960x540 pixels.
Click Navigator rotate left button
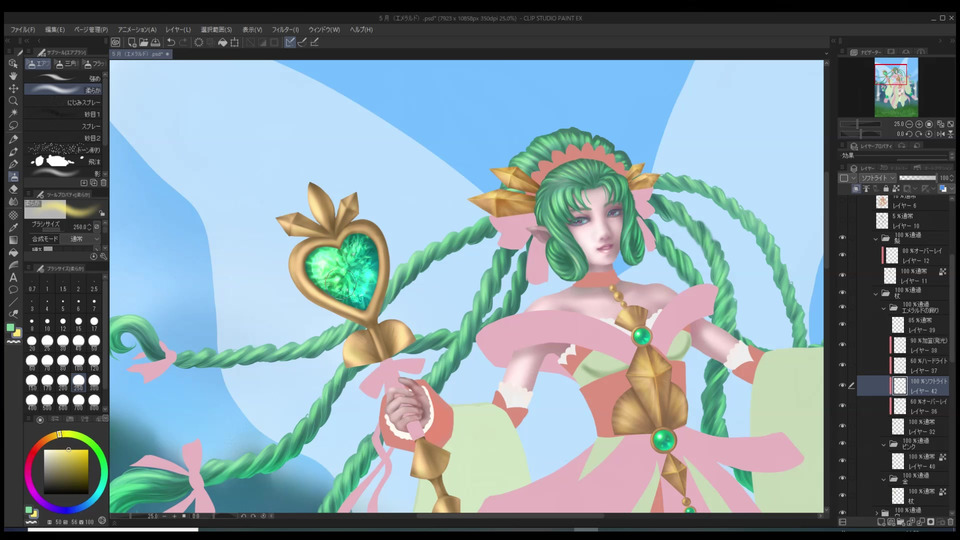click(909, 134)
